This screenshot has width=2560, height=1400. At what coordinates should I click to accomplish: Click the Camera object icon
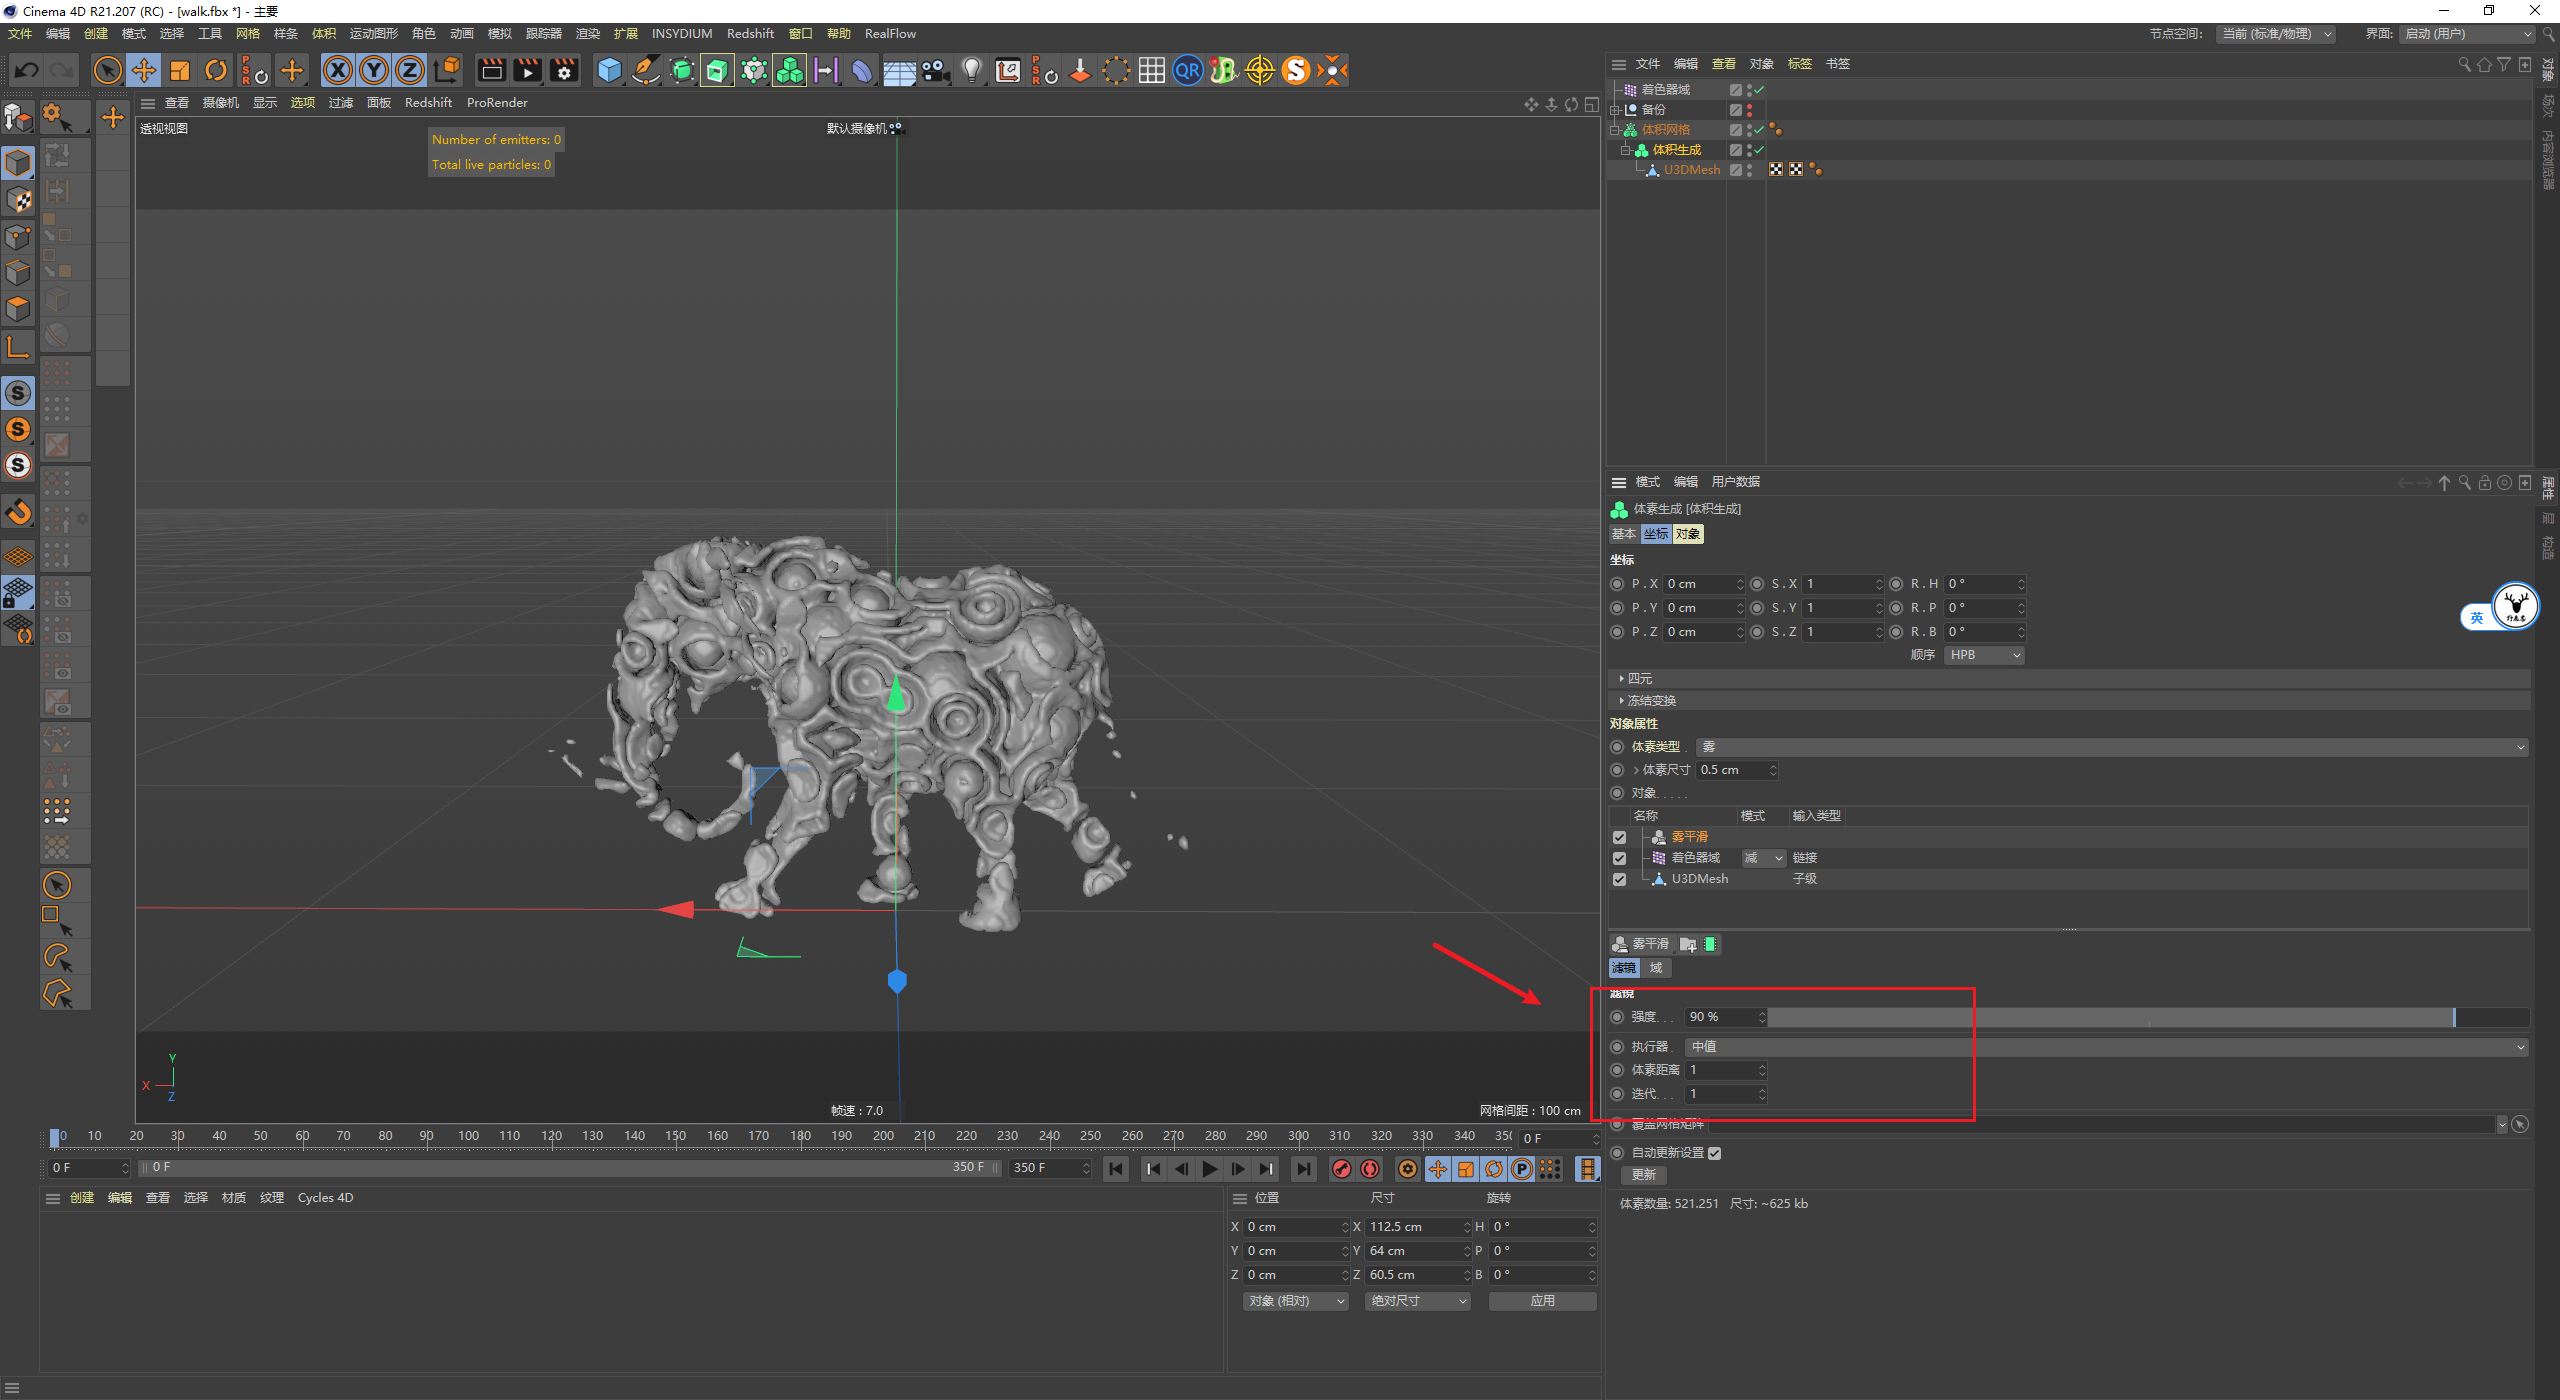pyautogui.click(x=935, y=70)
